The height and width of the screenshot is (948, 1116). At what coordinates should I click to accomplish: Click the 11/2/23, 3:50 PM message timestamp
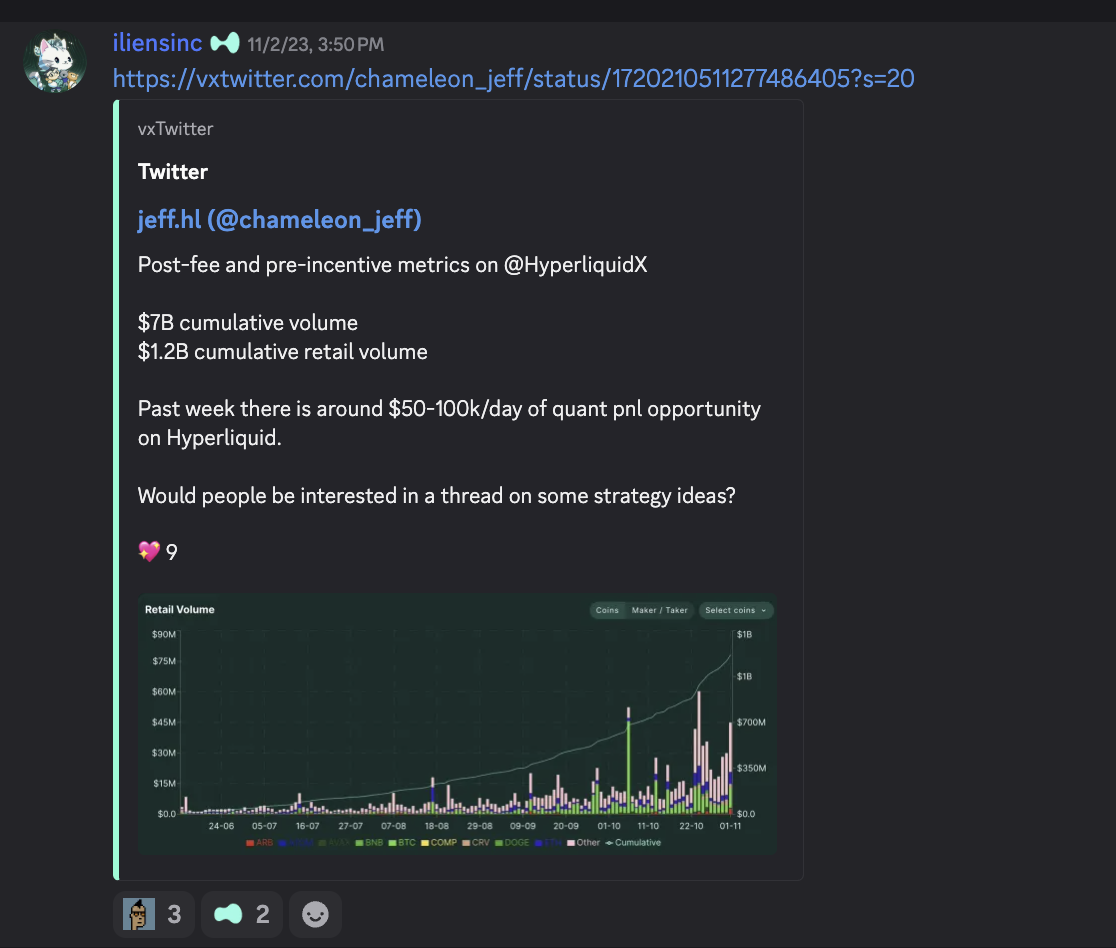[316, 44]
